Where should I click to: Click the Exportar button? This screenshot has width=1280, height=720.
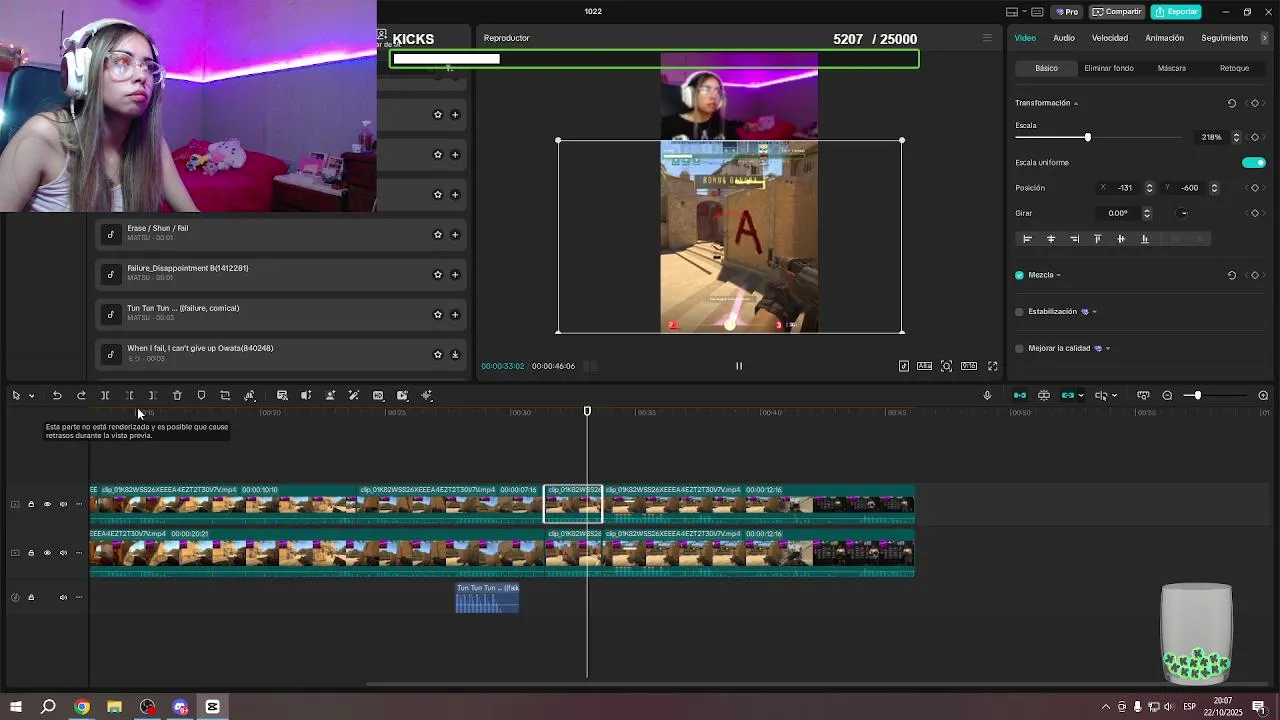click(x=1176, y=12)
